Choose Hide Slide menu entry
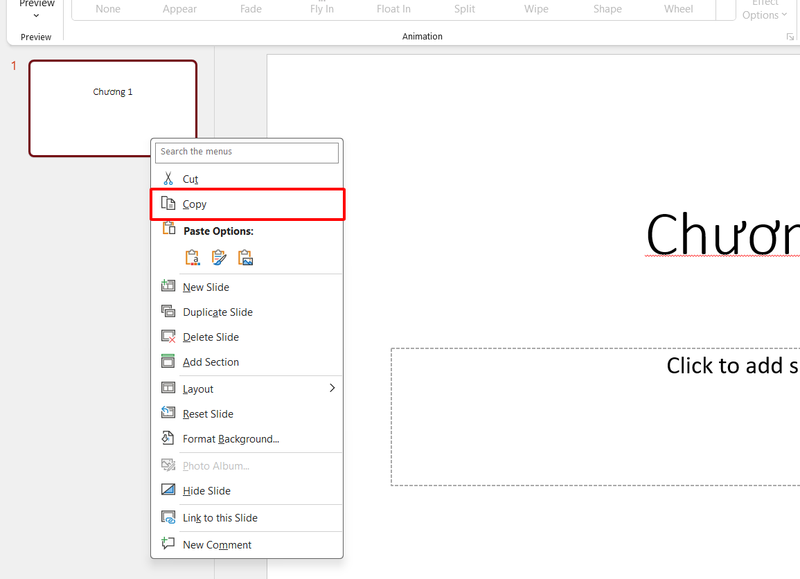Viewport: 800px width, 579px height. coord(247,491)
